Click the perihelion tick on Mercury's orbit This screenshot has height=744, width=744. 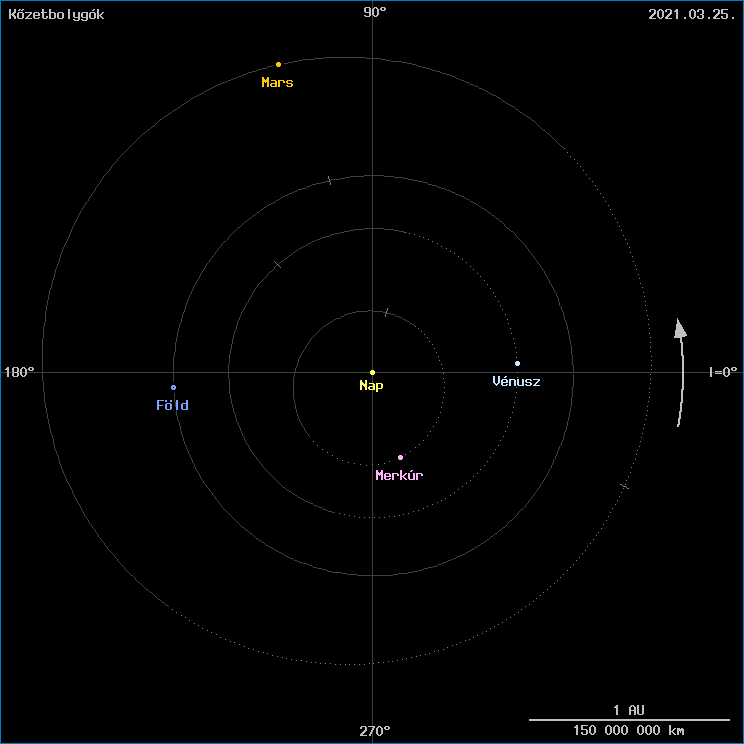pyautogui.click(x=387, y=312)
